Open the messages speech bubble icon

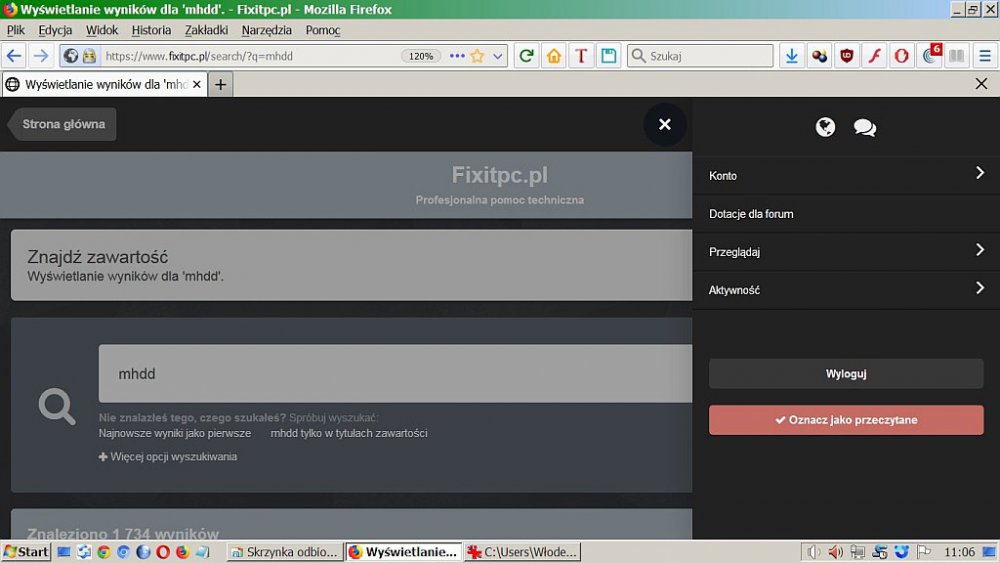[864, 127]
